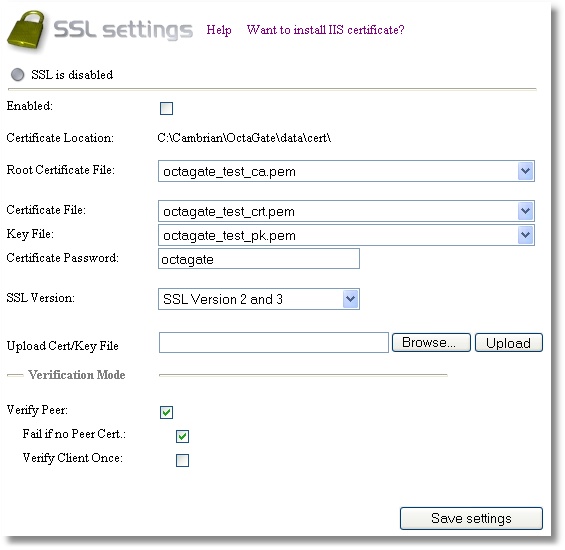Click the grey SSL disabled status indicator

[x=17, y=75]
